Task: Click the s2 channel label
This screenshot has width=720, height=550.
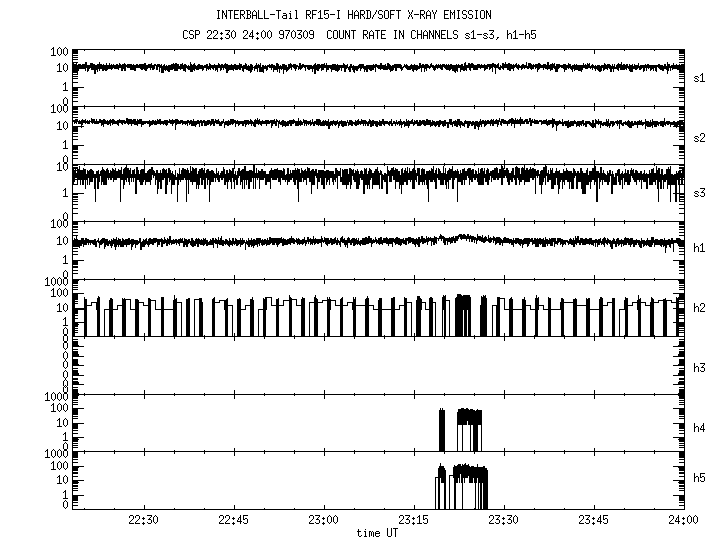Action: click(x=700, y=136)
